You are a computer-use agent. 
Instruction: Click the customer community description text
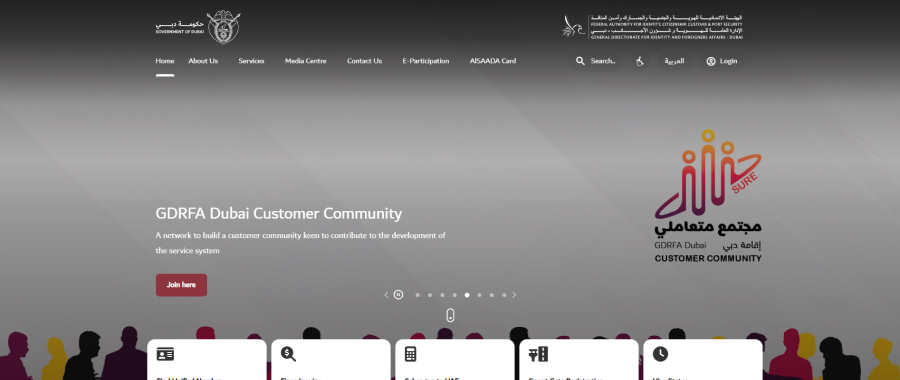coord(300,243)
